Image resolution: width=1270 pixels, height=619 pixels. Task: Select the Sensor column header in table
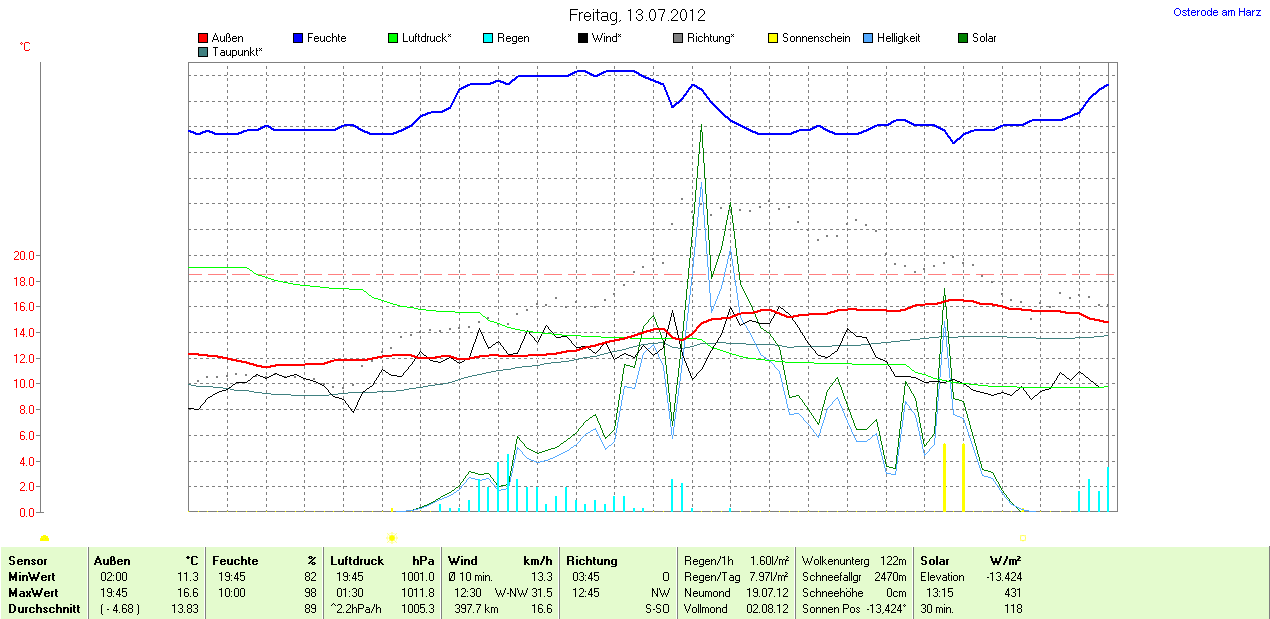[x=28, y=561]
